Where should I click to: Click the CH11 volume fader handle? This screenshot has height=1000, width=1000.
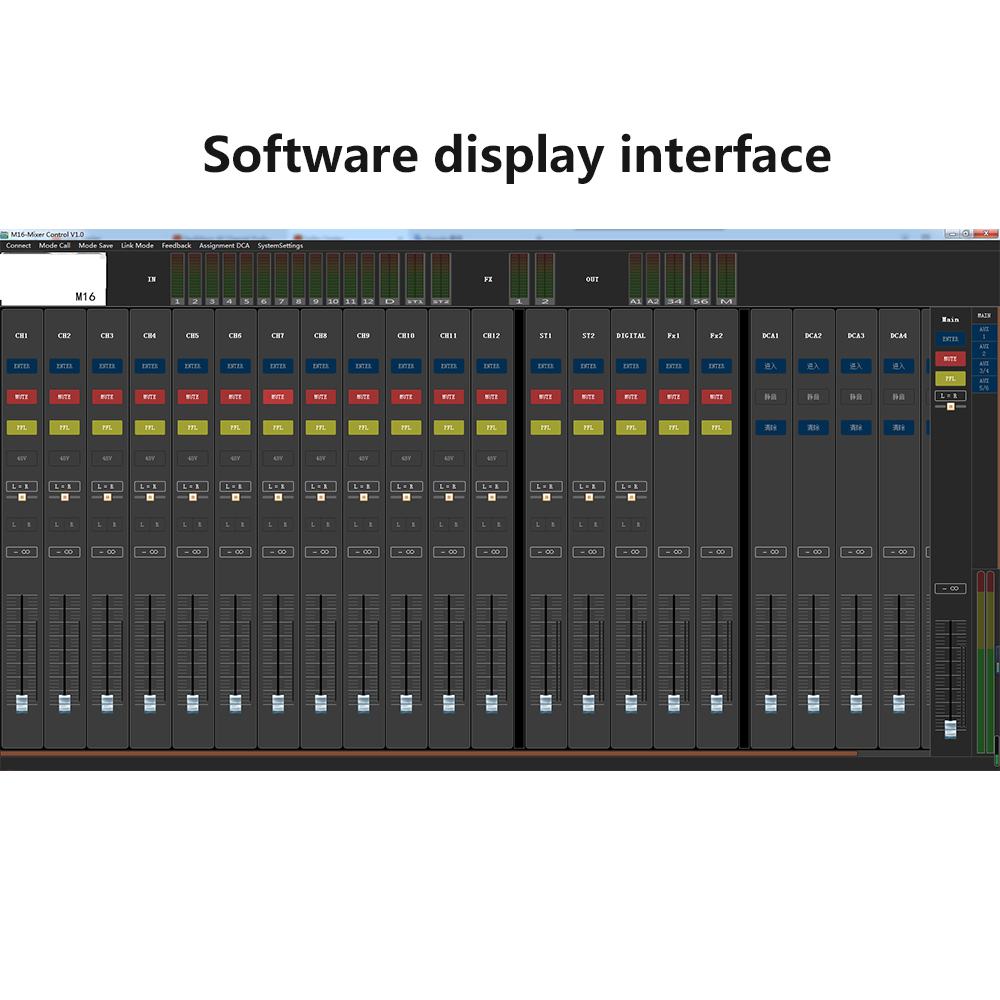(449, 703)
